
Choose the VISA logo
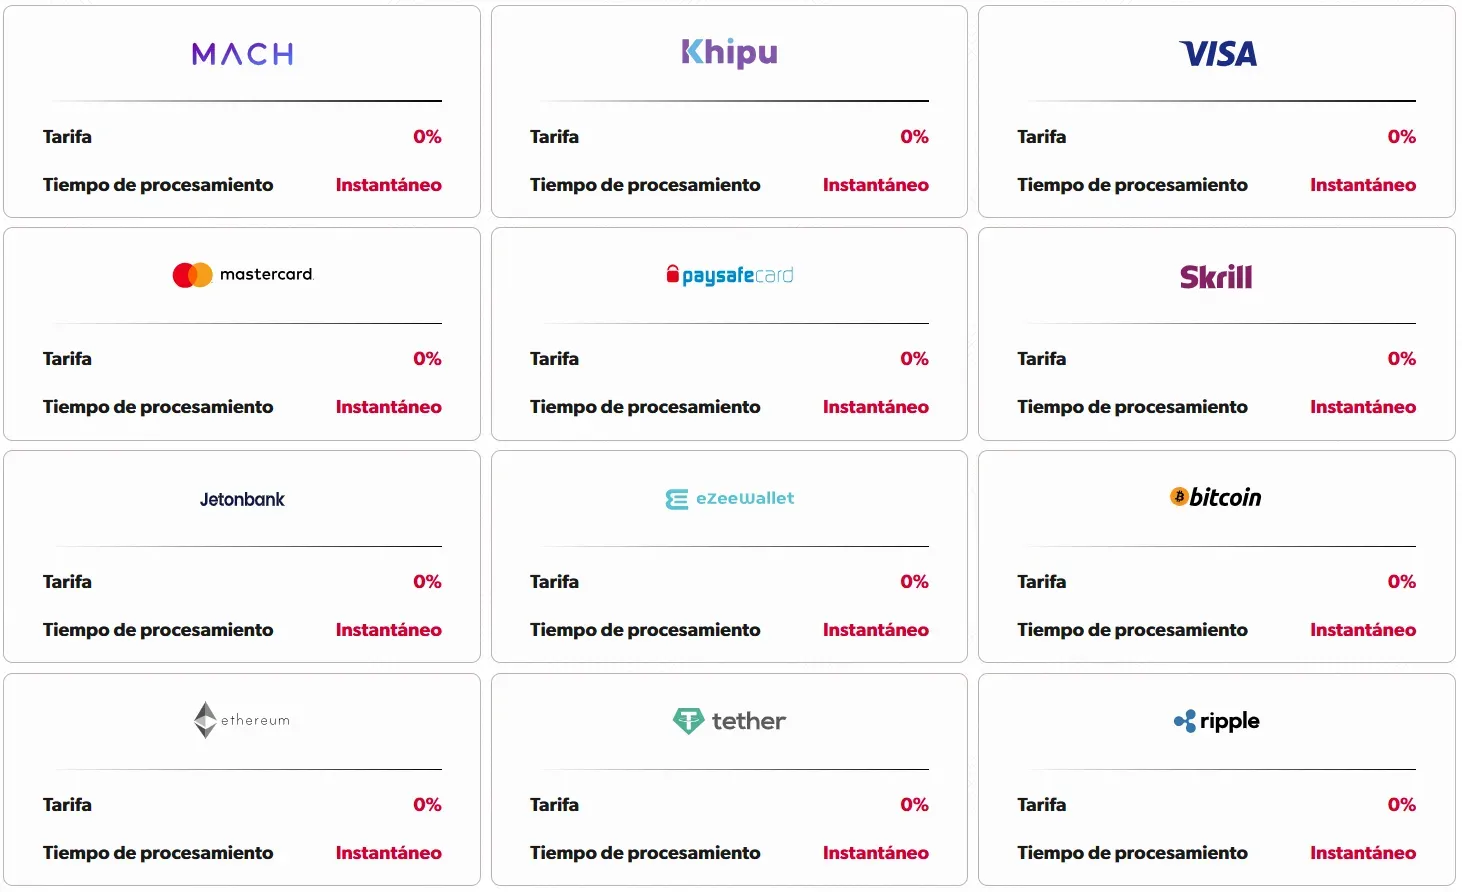(x=1217, y=54)
